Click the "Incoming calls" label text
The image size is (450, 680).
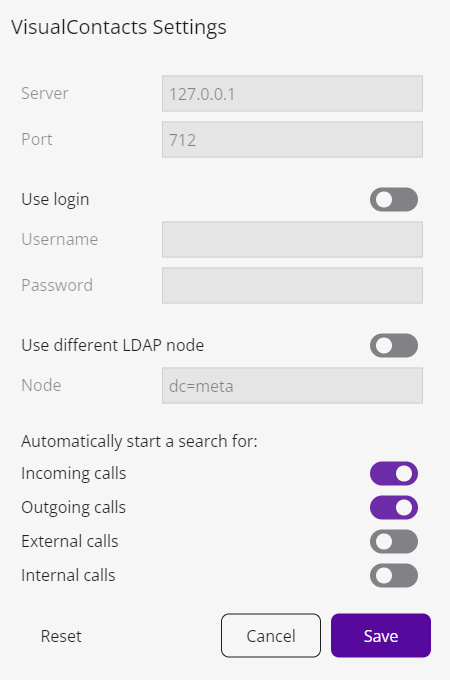(x=74, y=473)
